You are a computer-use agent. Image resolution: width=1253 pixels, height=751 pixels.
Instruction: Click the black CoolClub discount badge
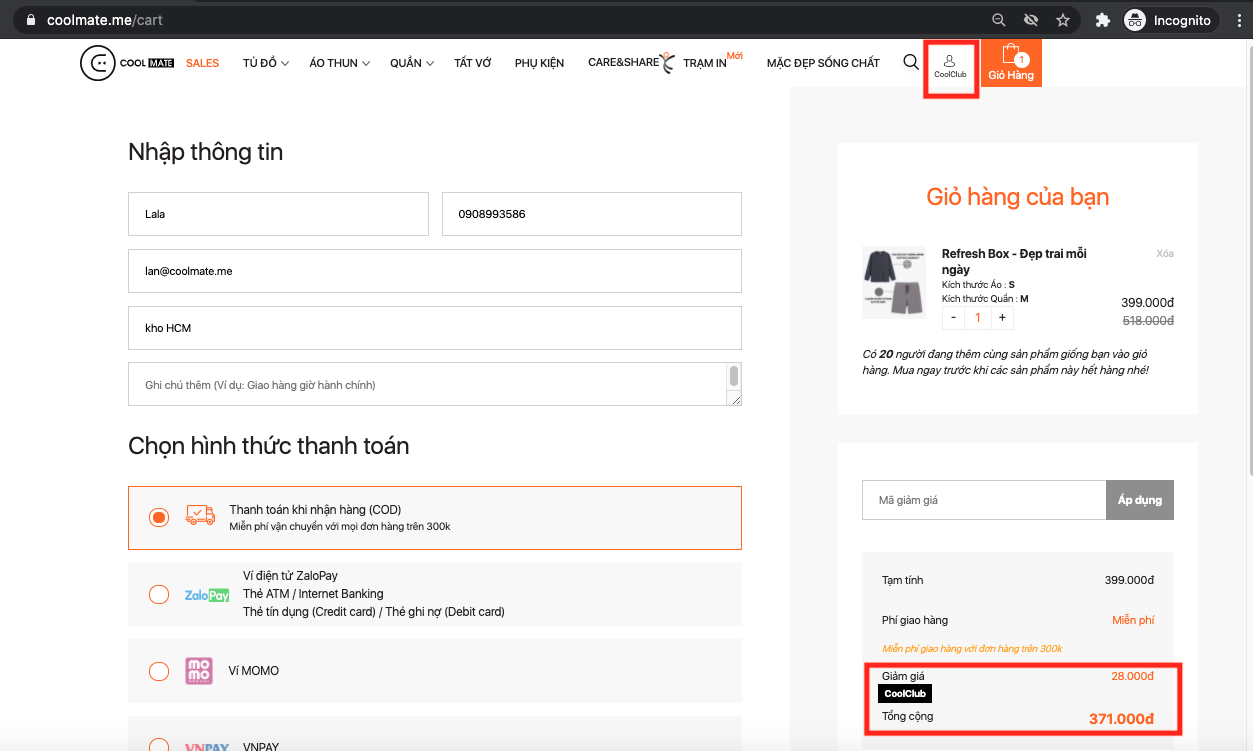pos(905,694)
